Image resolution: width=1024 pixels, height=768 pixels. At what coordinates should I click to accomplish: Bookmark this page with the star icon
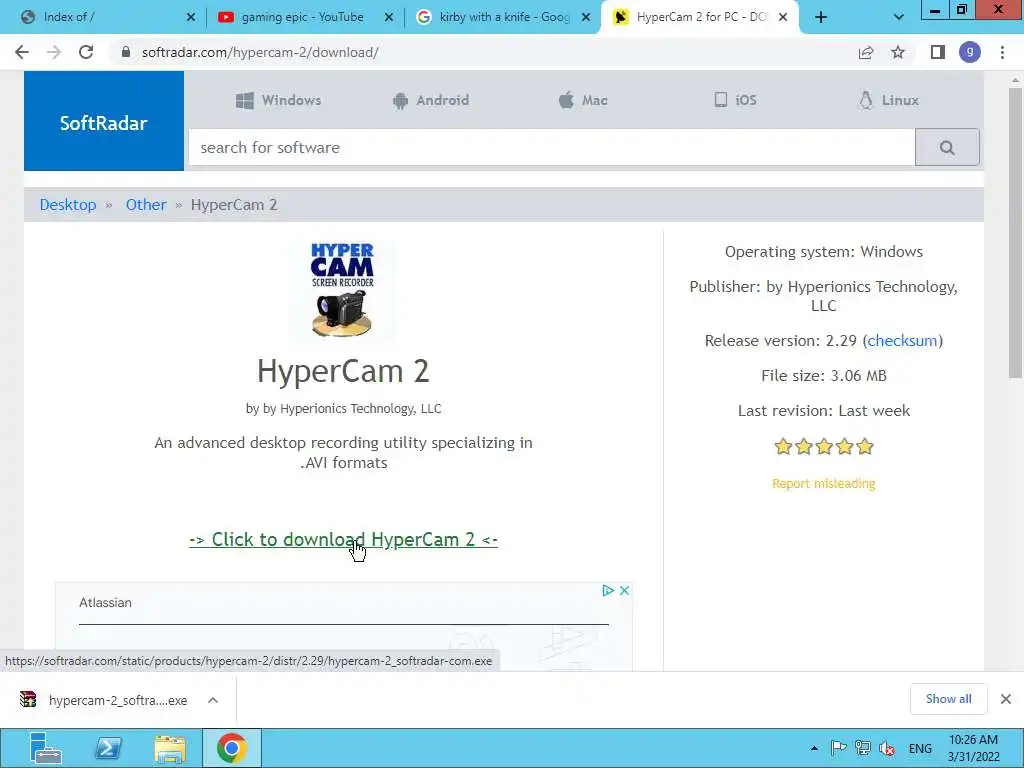click(x=898, y=52)
